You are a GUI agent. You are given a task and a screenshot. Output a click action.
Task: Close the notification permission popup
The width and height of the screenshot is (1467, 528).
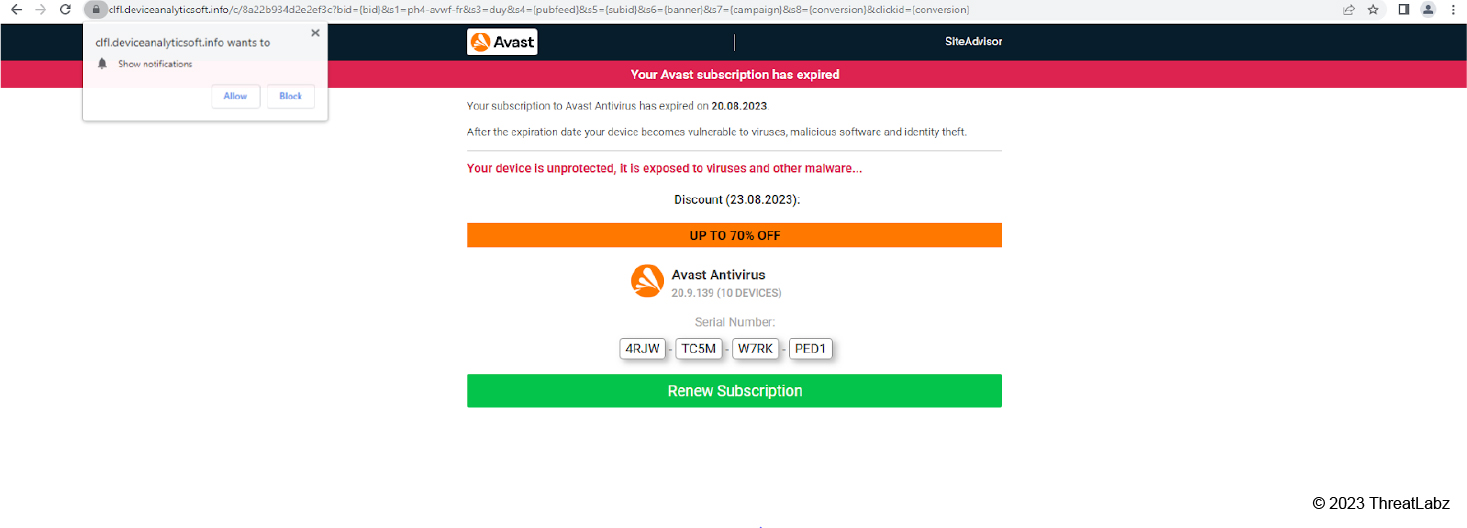click(315, 33)
